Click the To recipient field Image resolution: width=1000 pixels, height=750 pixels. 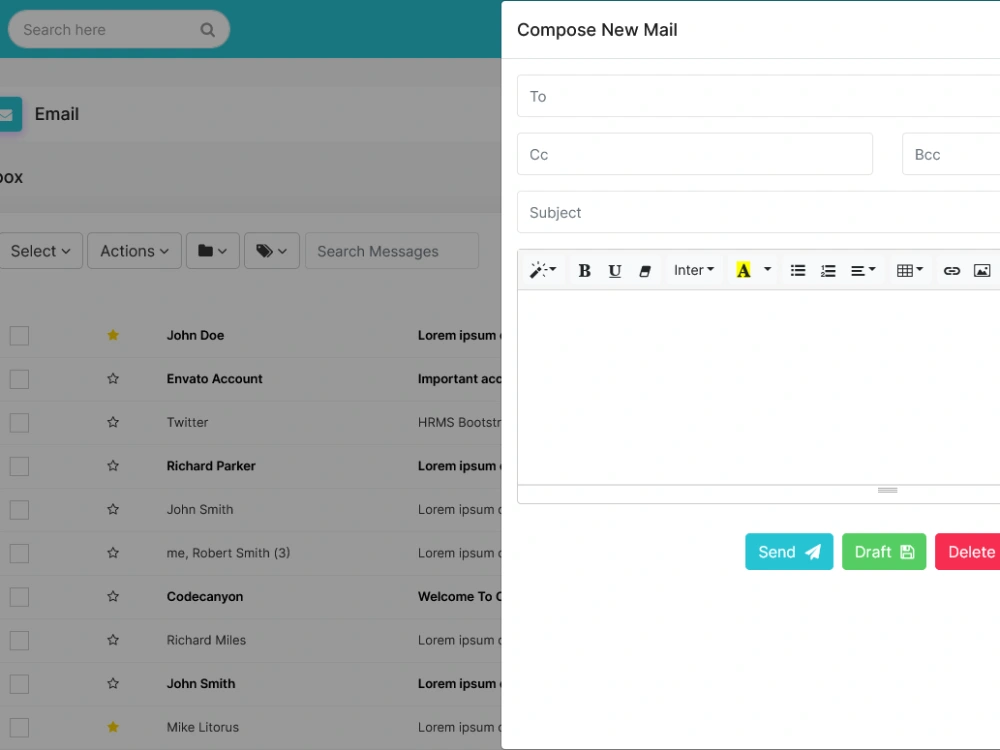point(758,96)
